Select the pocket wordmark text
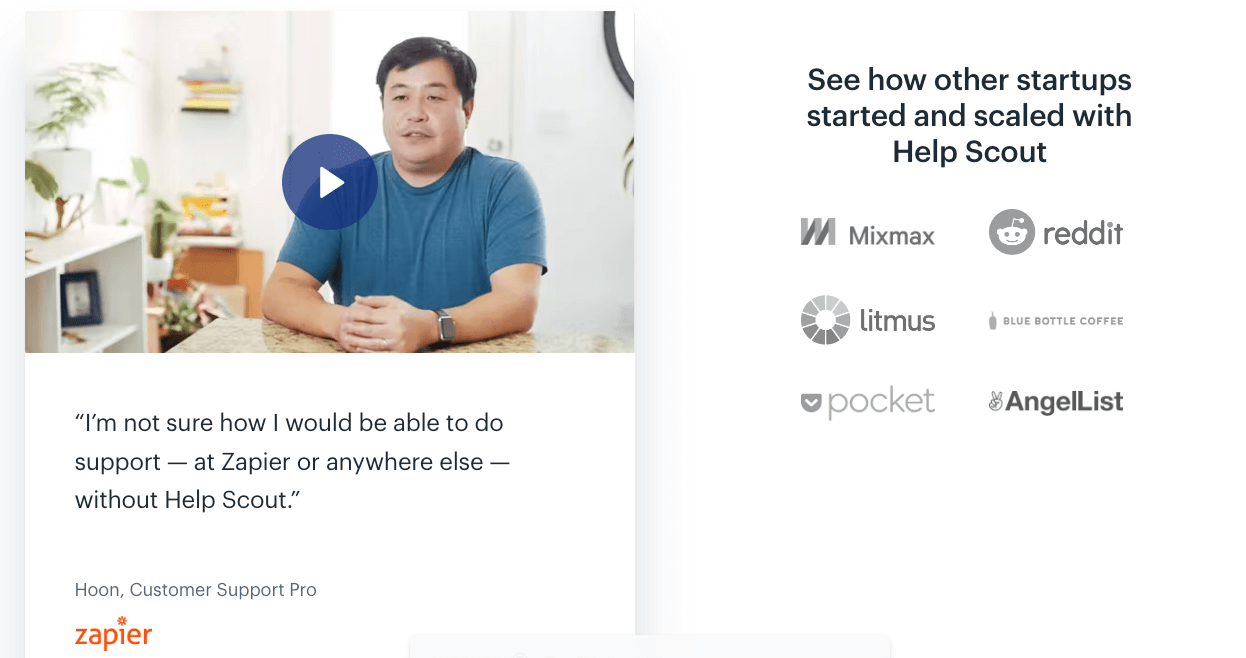Image resolution: width=1246 pixels, height=658 pixels. [881, 402]
